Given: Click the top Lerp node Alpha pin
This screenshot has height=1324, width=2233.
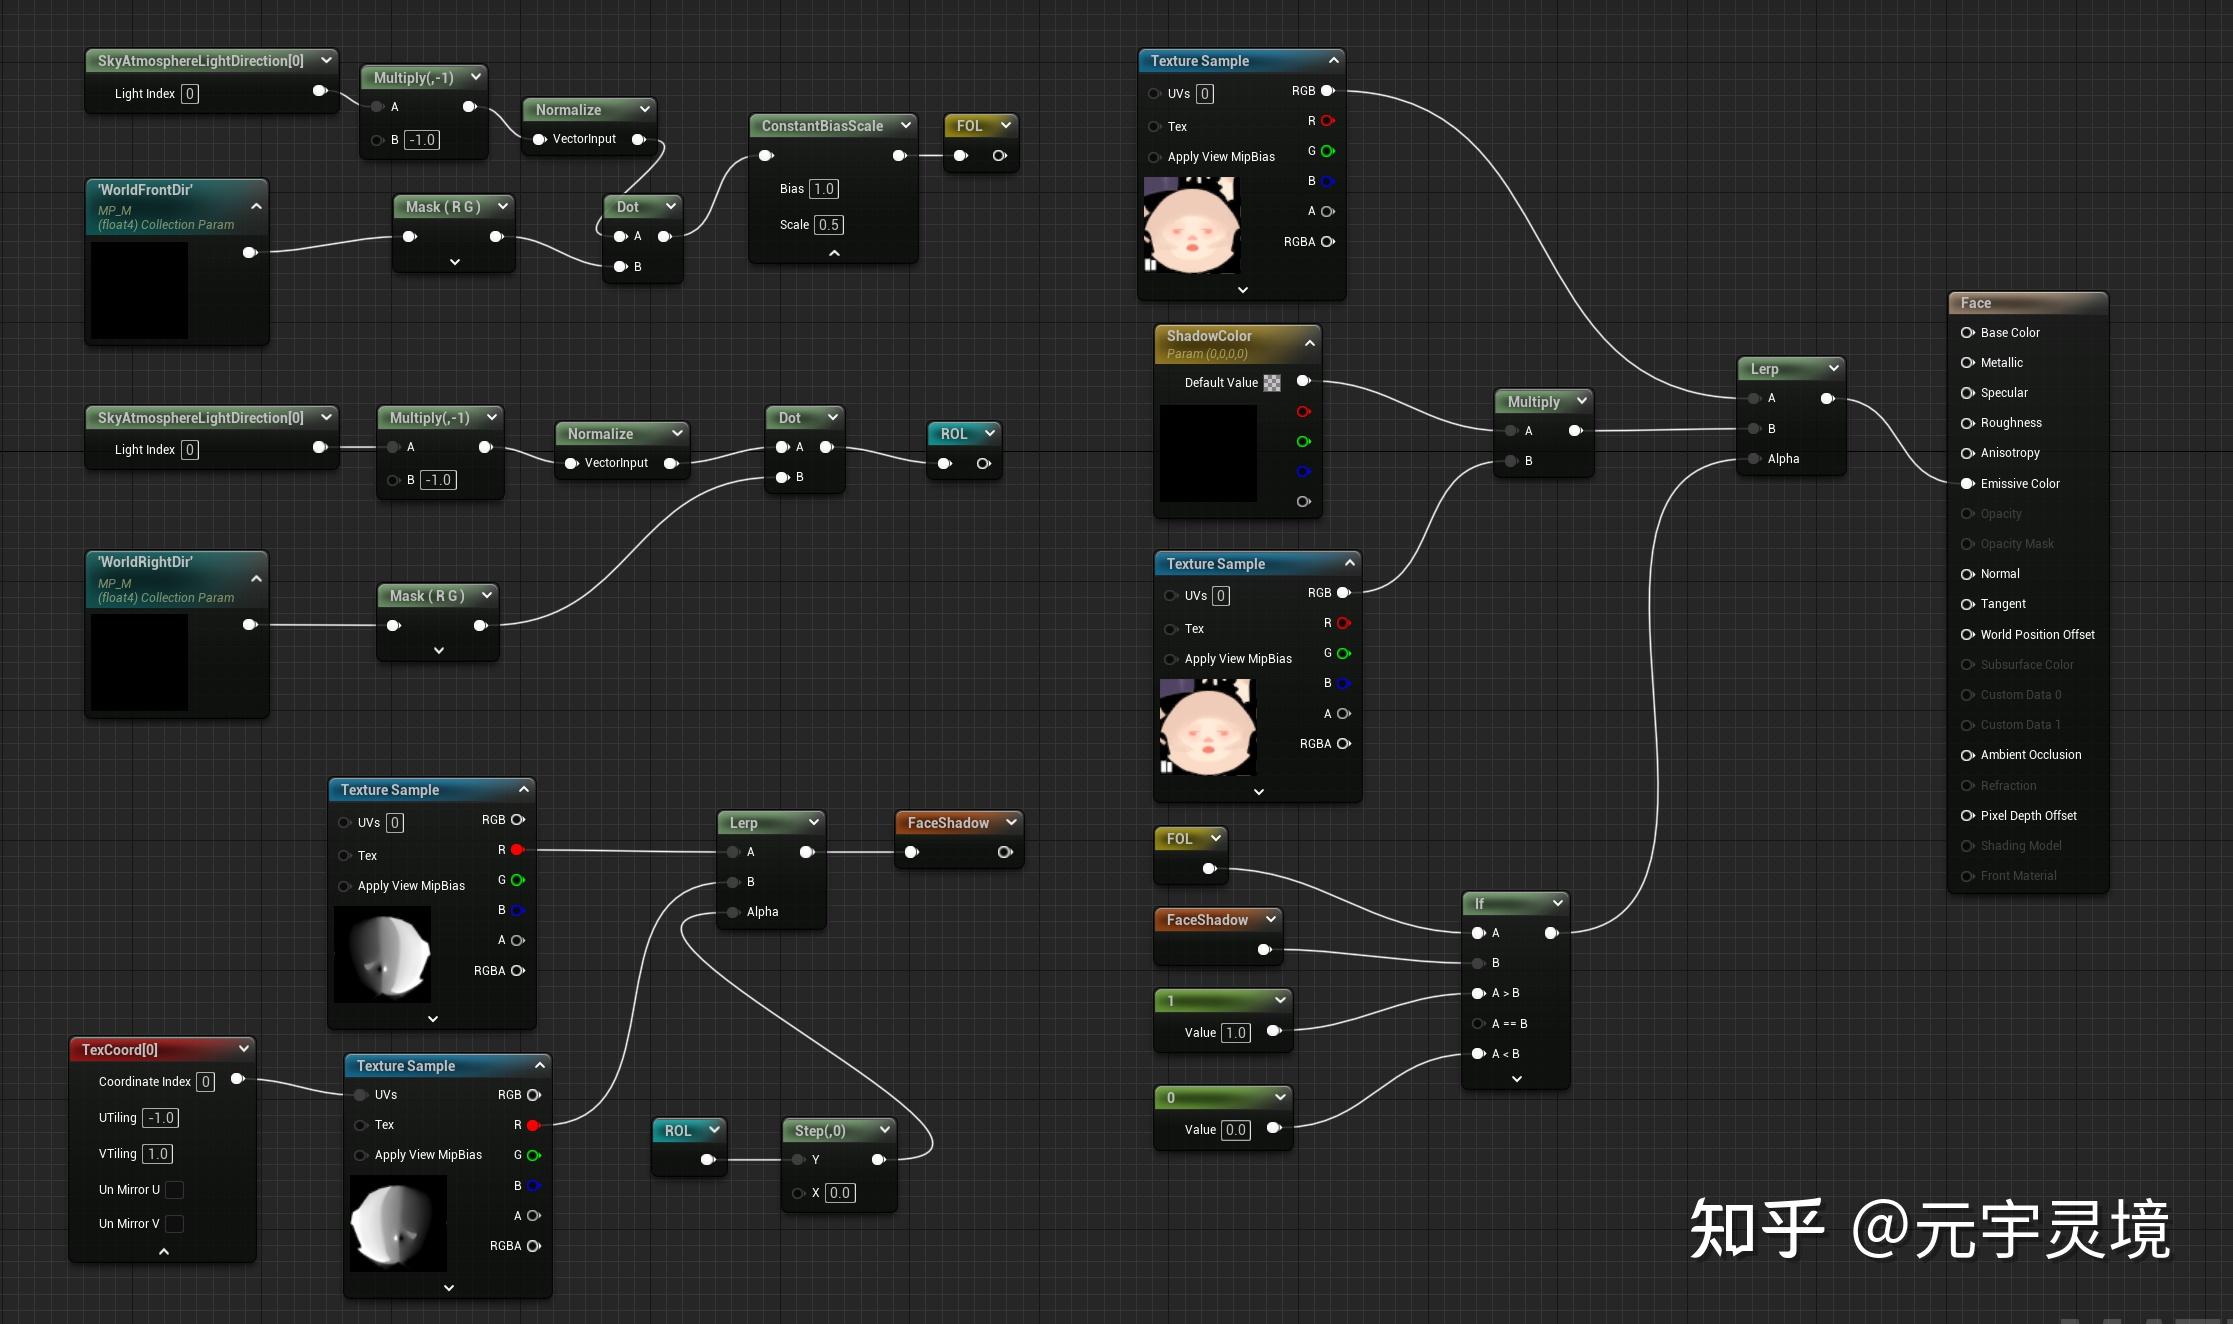Looking at the screenshot, I should tap(1754, 459).
